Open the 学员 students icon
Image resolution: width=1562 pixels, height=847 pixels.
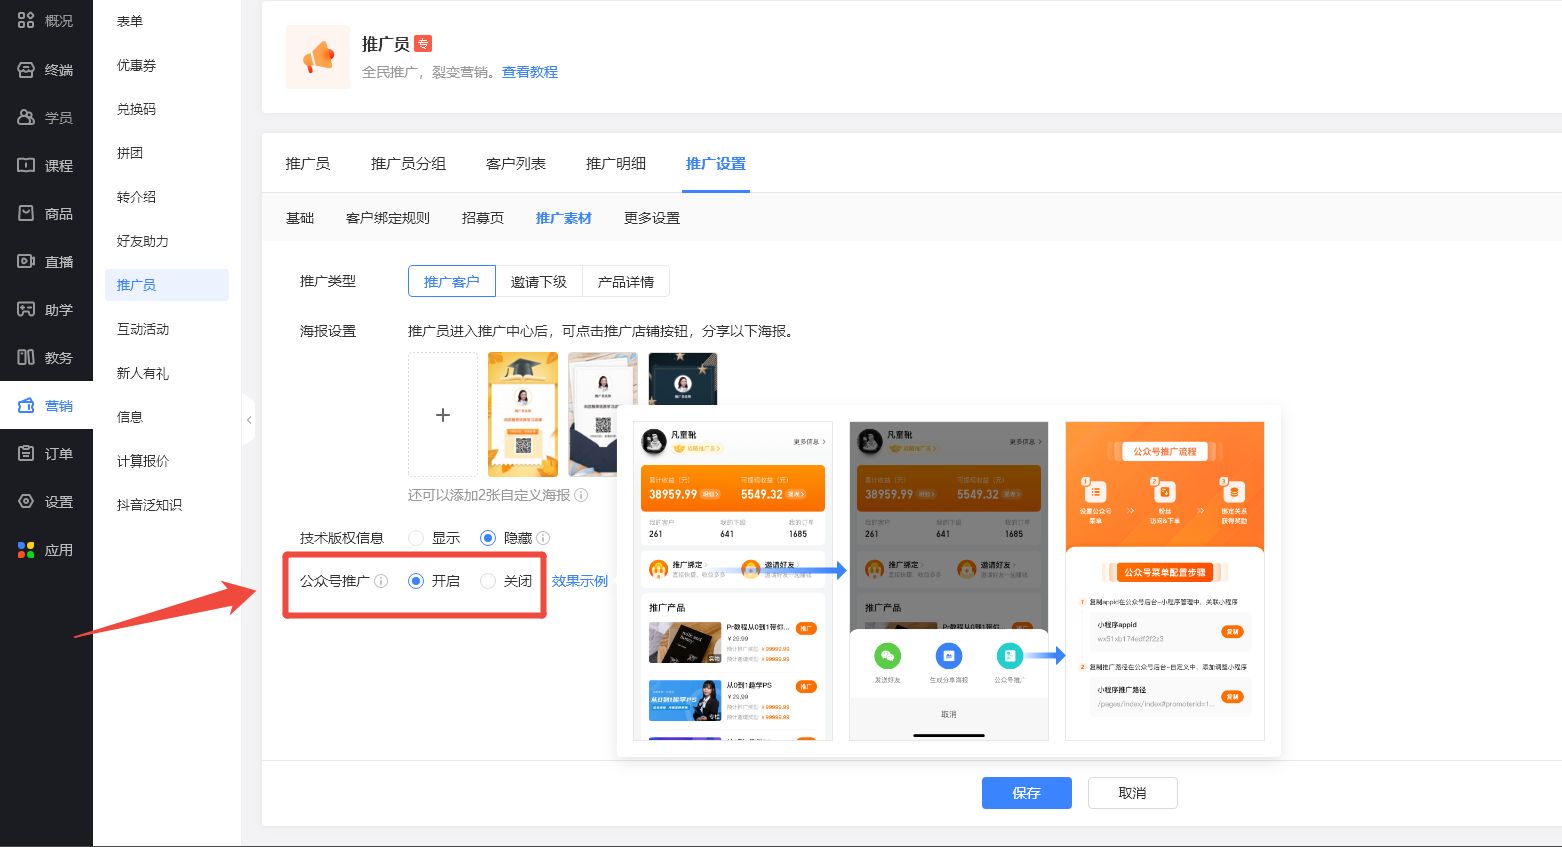point(26,117)
